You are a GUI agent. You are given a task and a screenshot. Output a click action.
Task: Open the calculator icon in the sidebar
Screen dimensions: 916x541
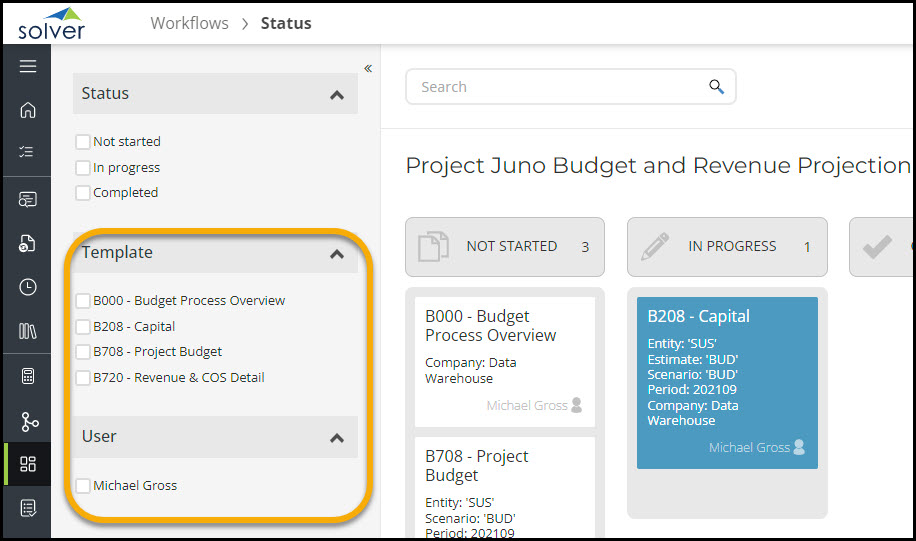(27, 376)
